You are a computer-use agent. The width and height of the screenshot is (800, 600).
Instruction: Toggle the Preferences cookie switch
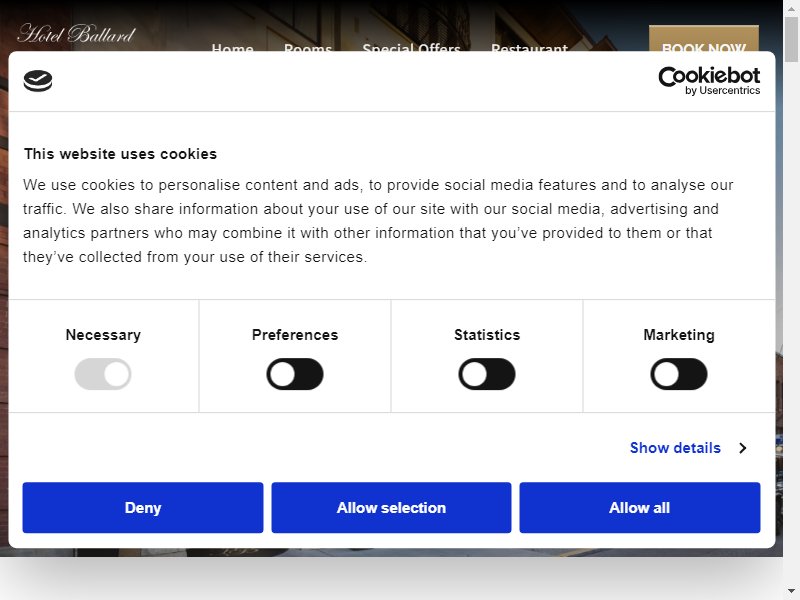295,374
